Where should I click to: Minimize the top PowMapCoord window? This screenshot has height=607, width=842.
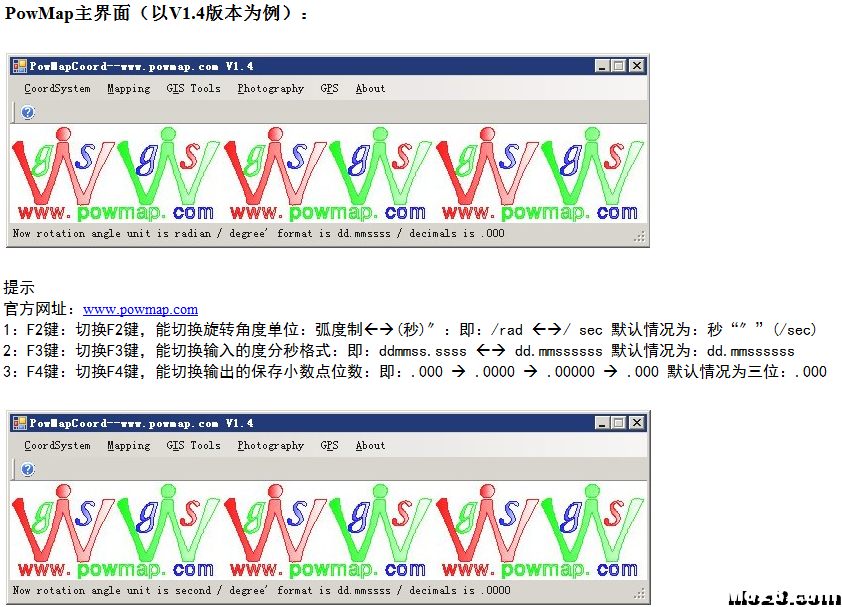[602, 66]
